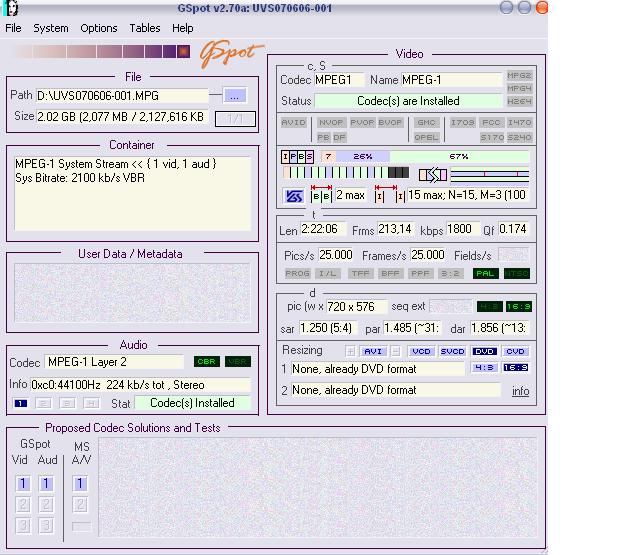Viewport: 640px width, 555px height.
Task: Toggle the PAL indicator
Action: coord(486,273)
